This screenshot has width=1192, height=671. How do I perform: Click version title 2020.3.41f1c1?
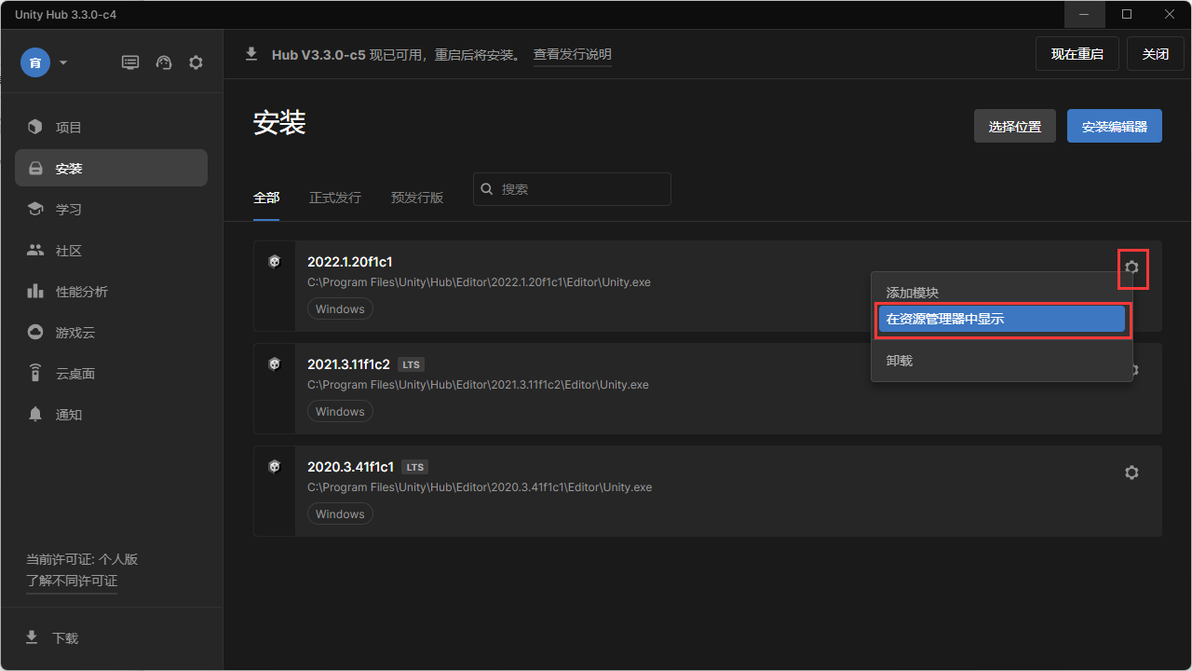tap(350, 467)
